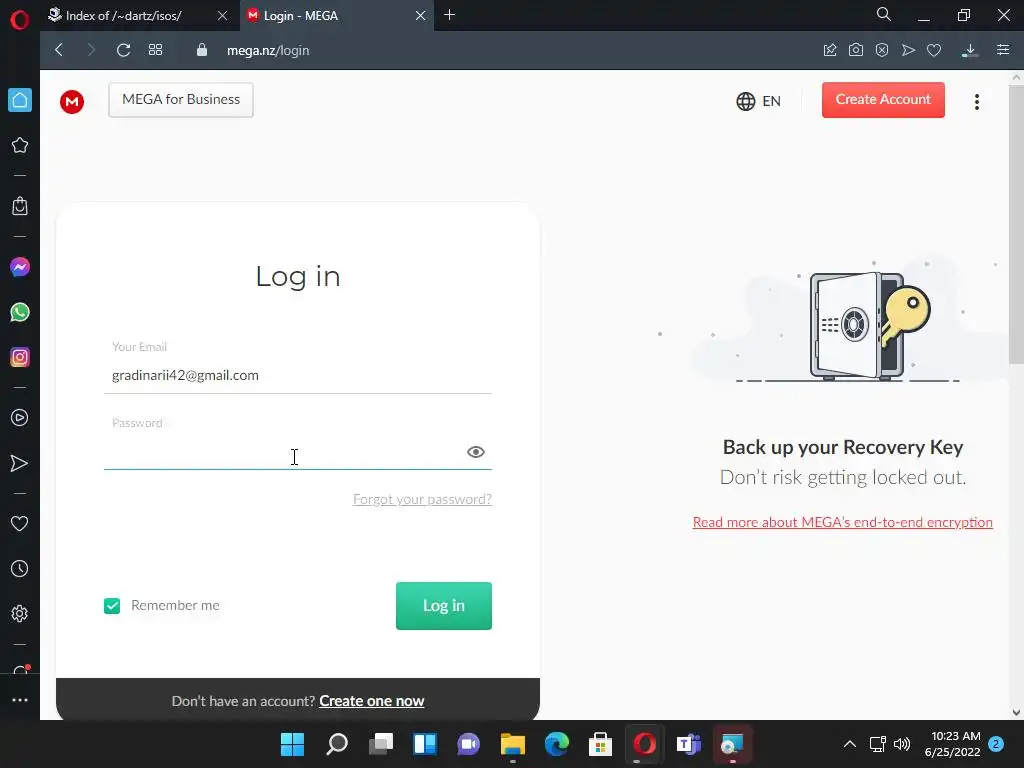Open Windows taskbar search

click(337, 744)
